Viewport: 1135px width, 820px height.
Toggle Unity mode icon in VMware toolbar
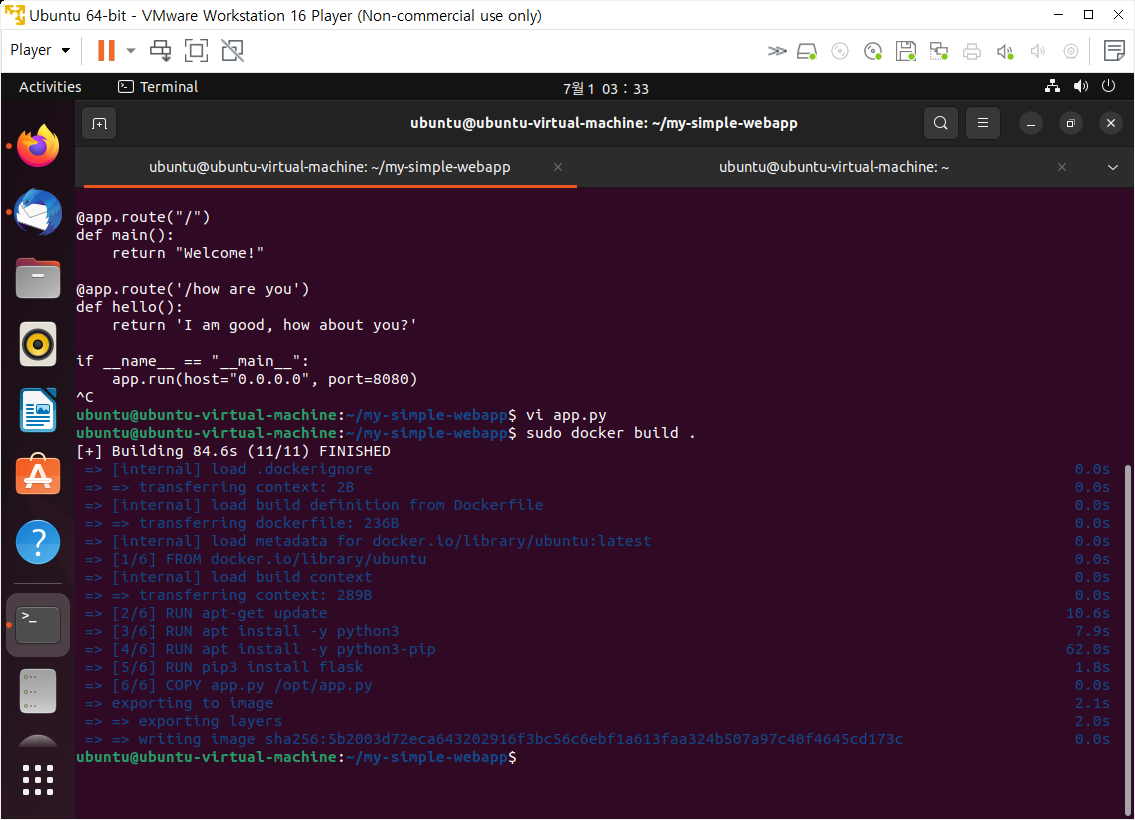pyautogui.click(x=232, y=51)
